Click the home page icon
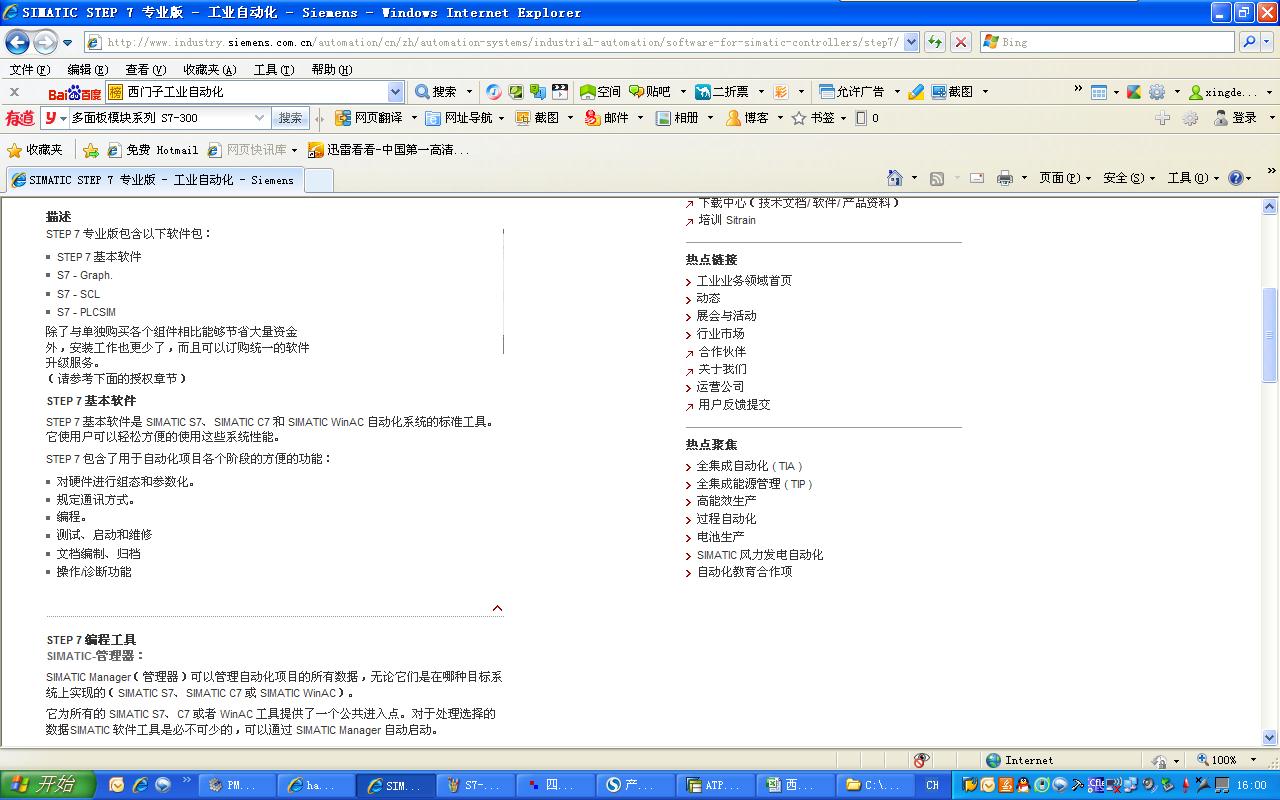 pyautogui.click(x=895, y=178)
